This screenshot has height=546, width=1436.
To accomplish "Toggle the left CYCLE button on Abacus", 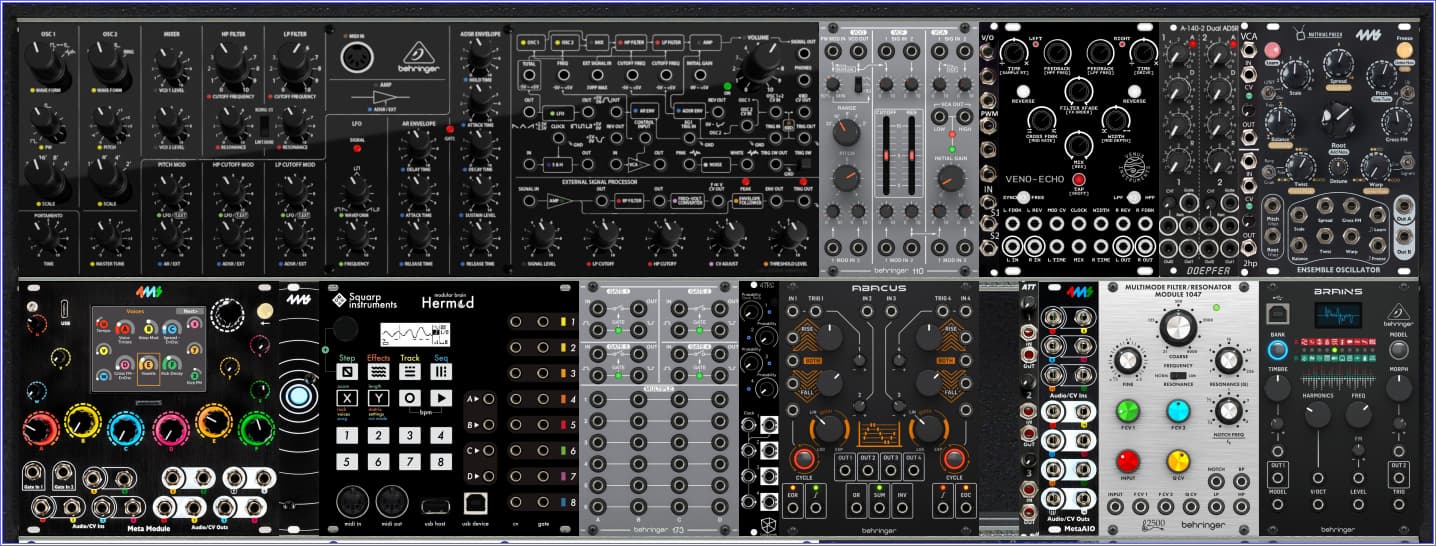I will 802,459.
